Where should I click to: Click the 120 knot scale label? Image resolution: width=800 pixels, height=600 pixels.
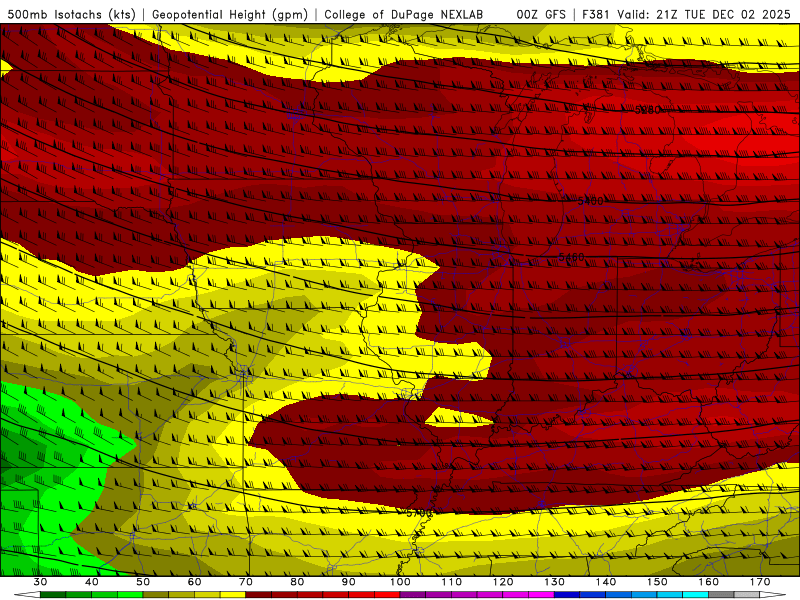pyautogui.click(x=503, y=582)
